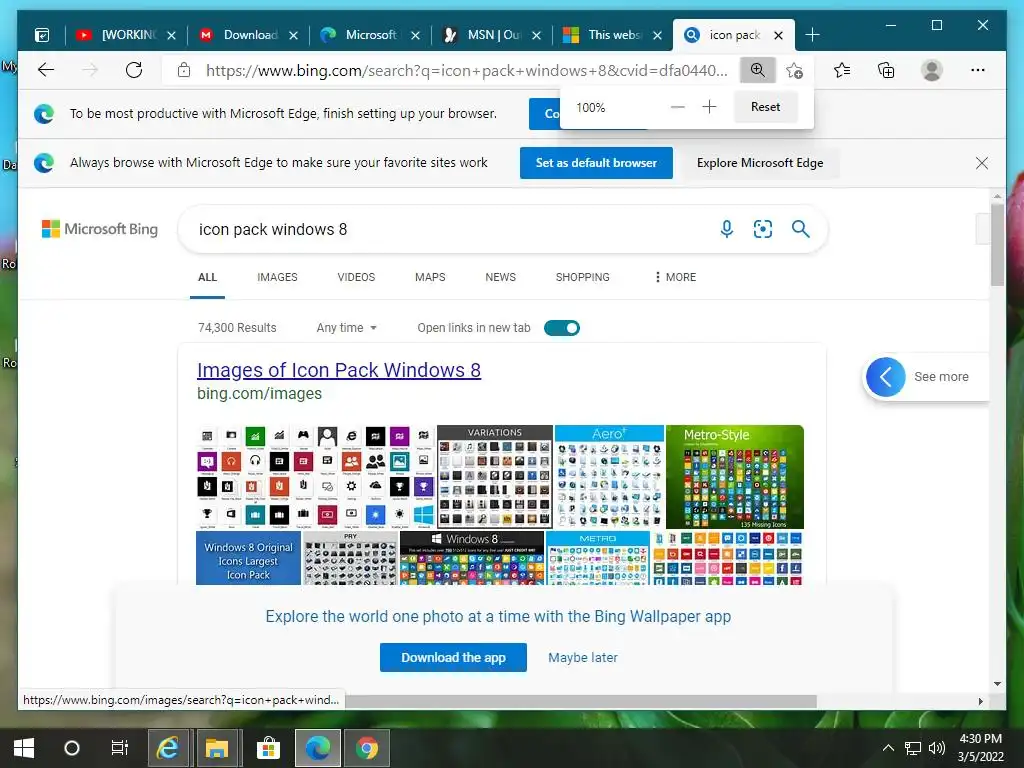Click the address bar URL

pos(466,71)
